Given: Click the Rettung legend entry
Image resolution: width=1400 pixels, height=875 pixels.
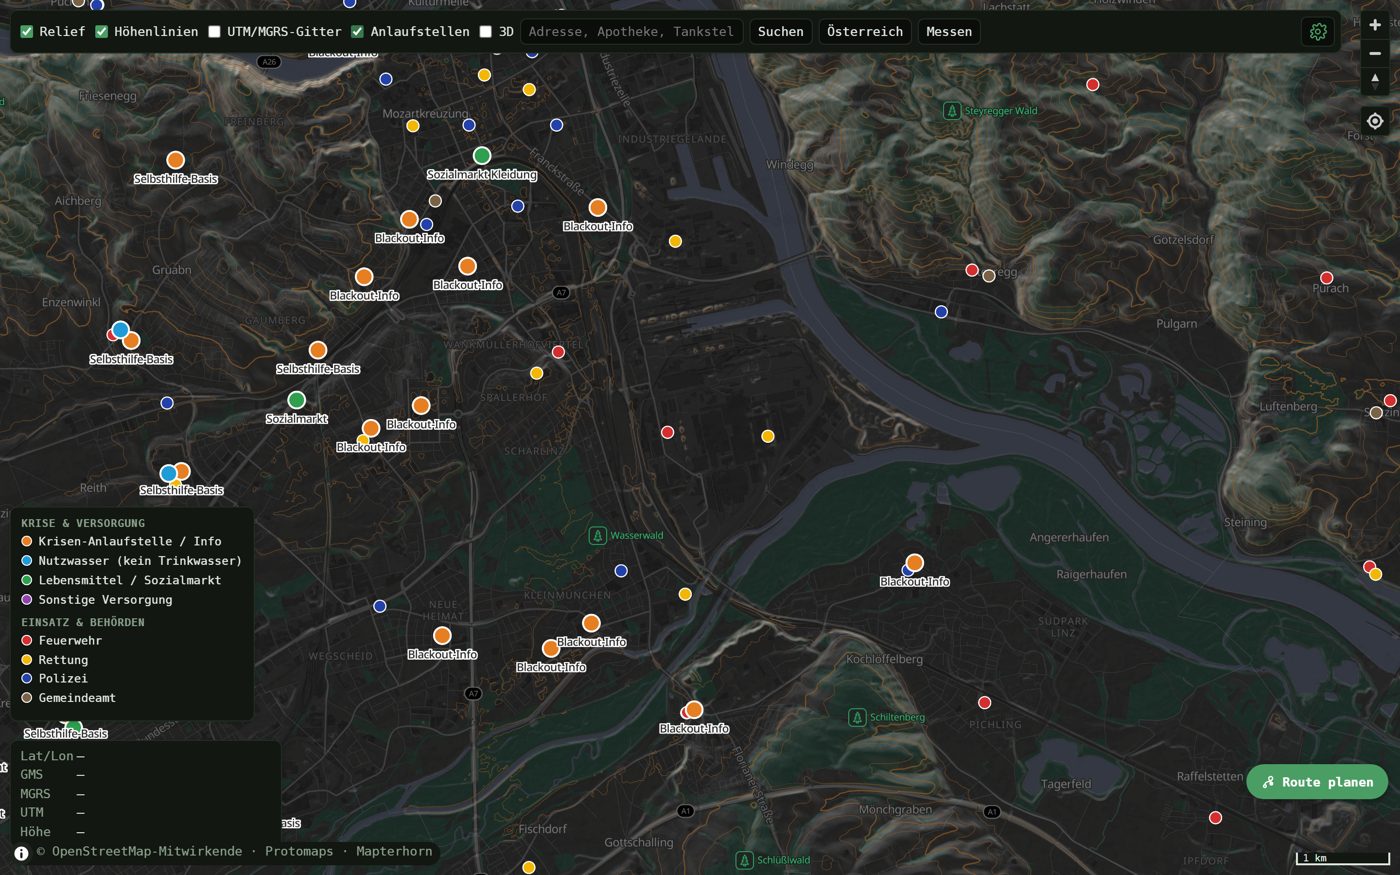Looking at the screenshot, I should (x=55, y=660).
